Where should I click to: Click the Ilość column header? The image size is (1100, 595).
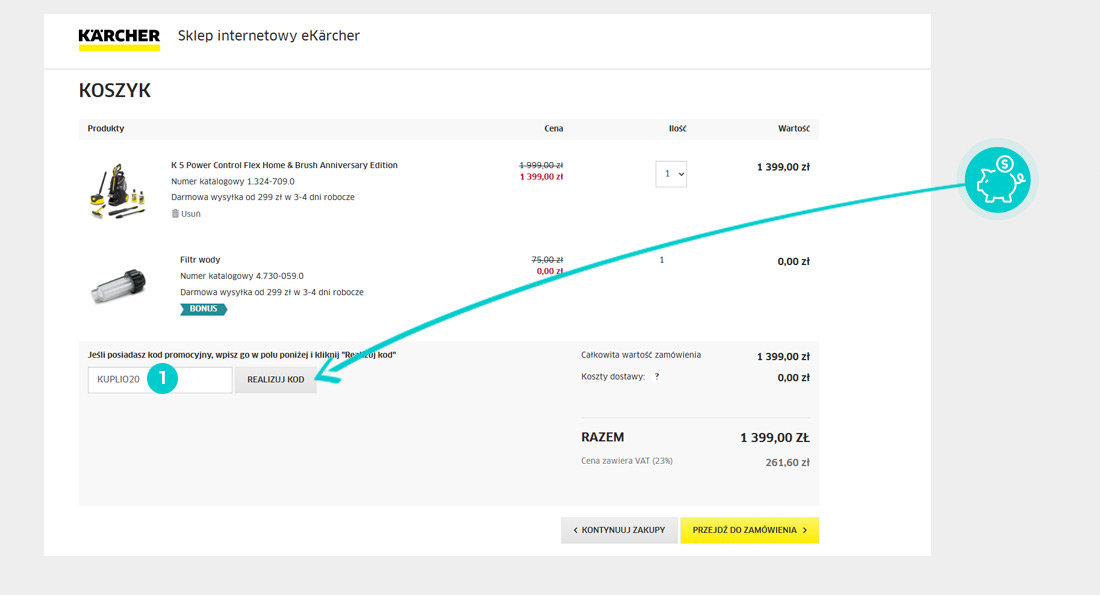678,128
